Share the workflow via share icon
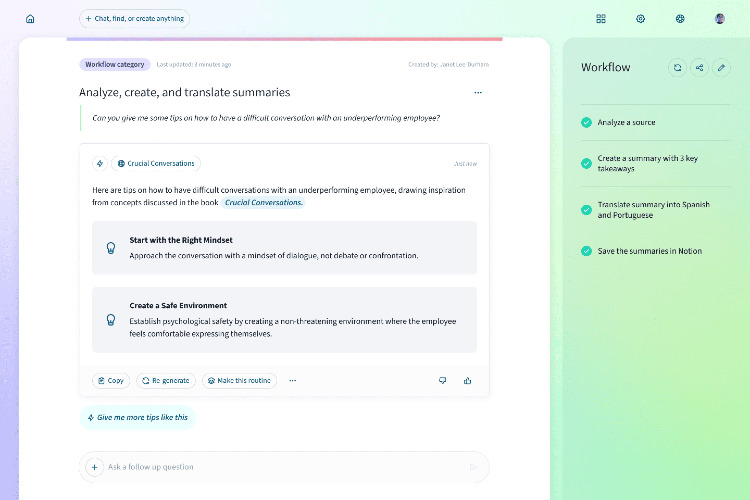This screenshot has width=750, height=500. click(x=699, y=67)
